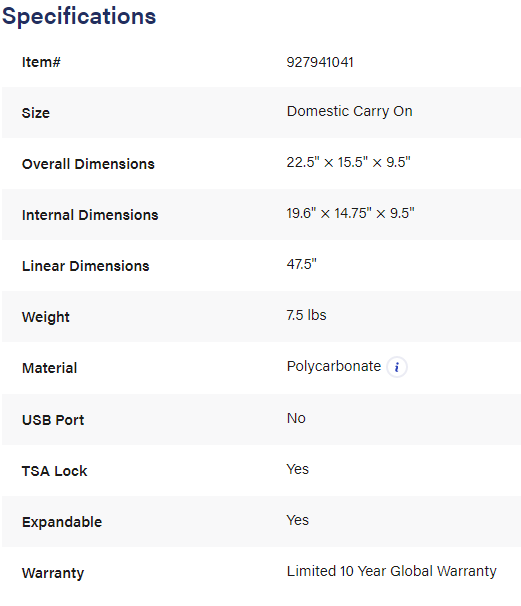Select the Warranty label

[x=53, y=573]
